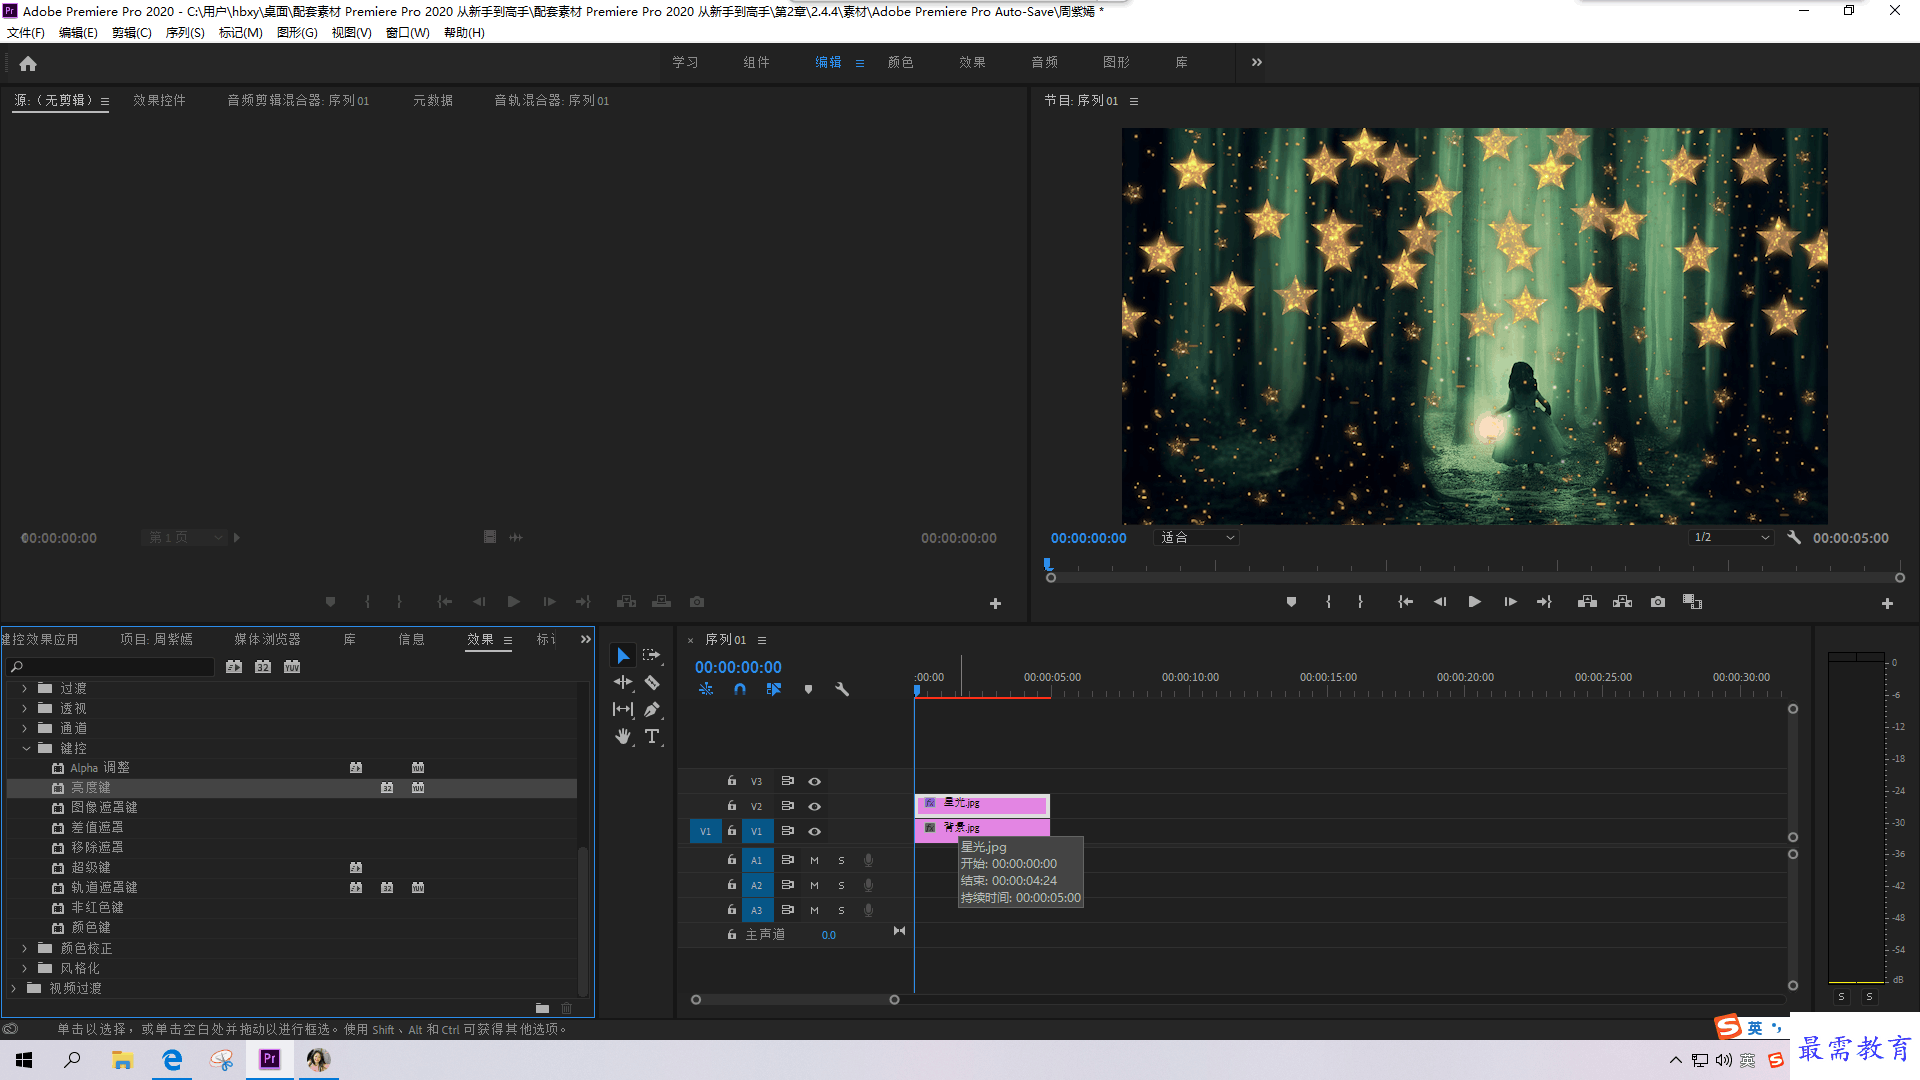
Task: Switch to 项目: 周紫嫣 tab
Action: coord(157,639)
